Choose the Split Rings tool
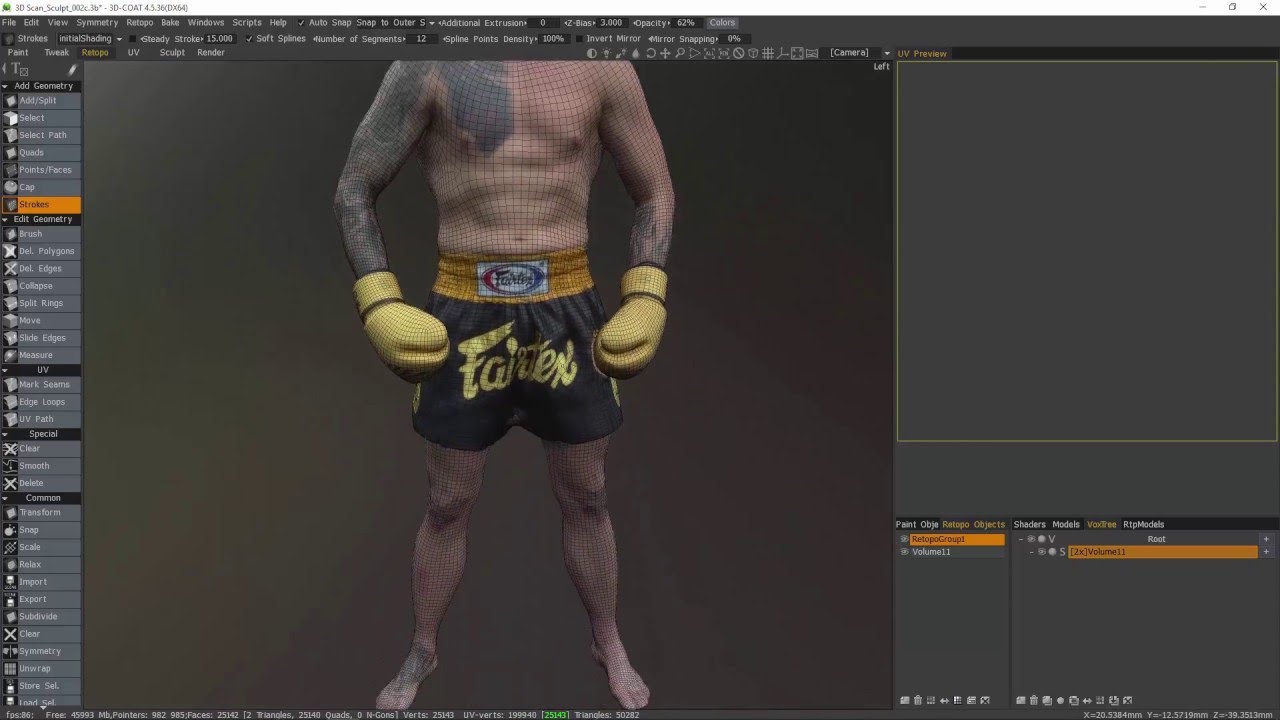 (x=41, y=303)
